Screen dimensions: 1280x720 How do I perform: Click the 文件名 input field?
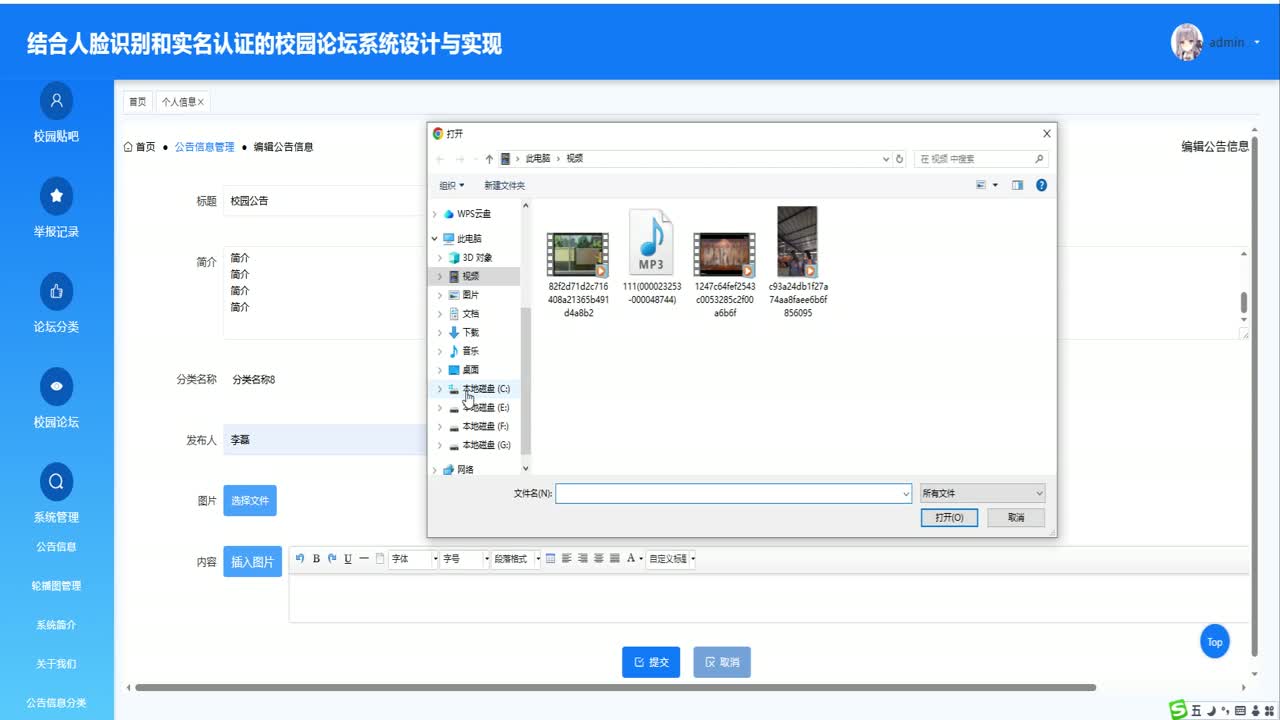[x=733, y=493]
